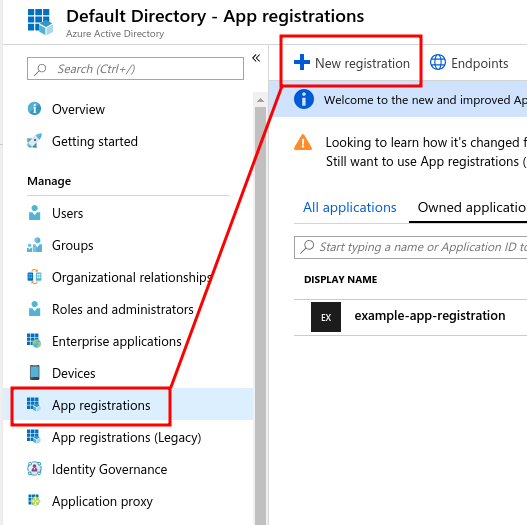Open the Overview menu item

78,110
